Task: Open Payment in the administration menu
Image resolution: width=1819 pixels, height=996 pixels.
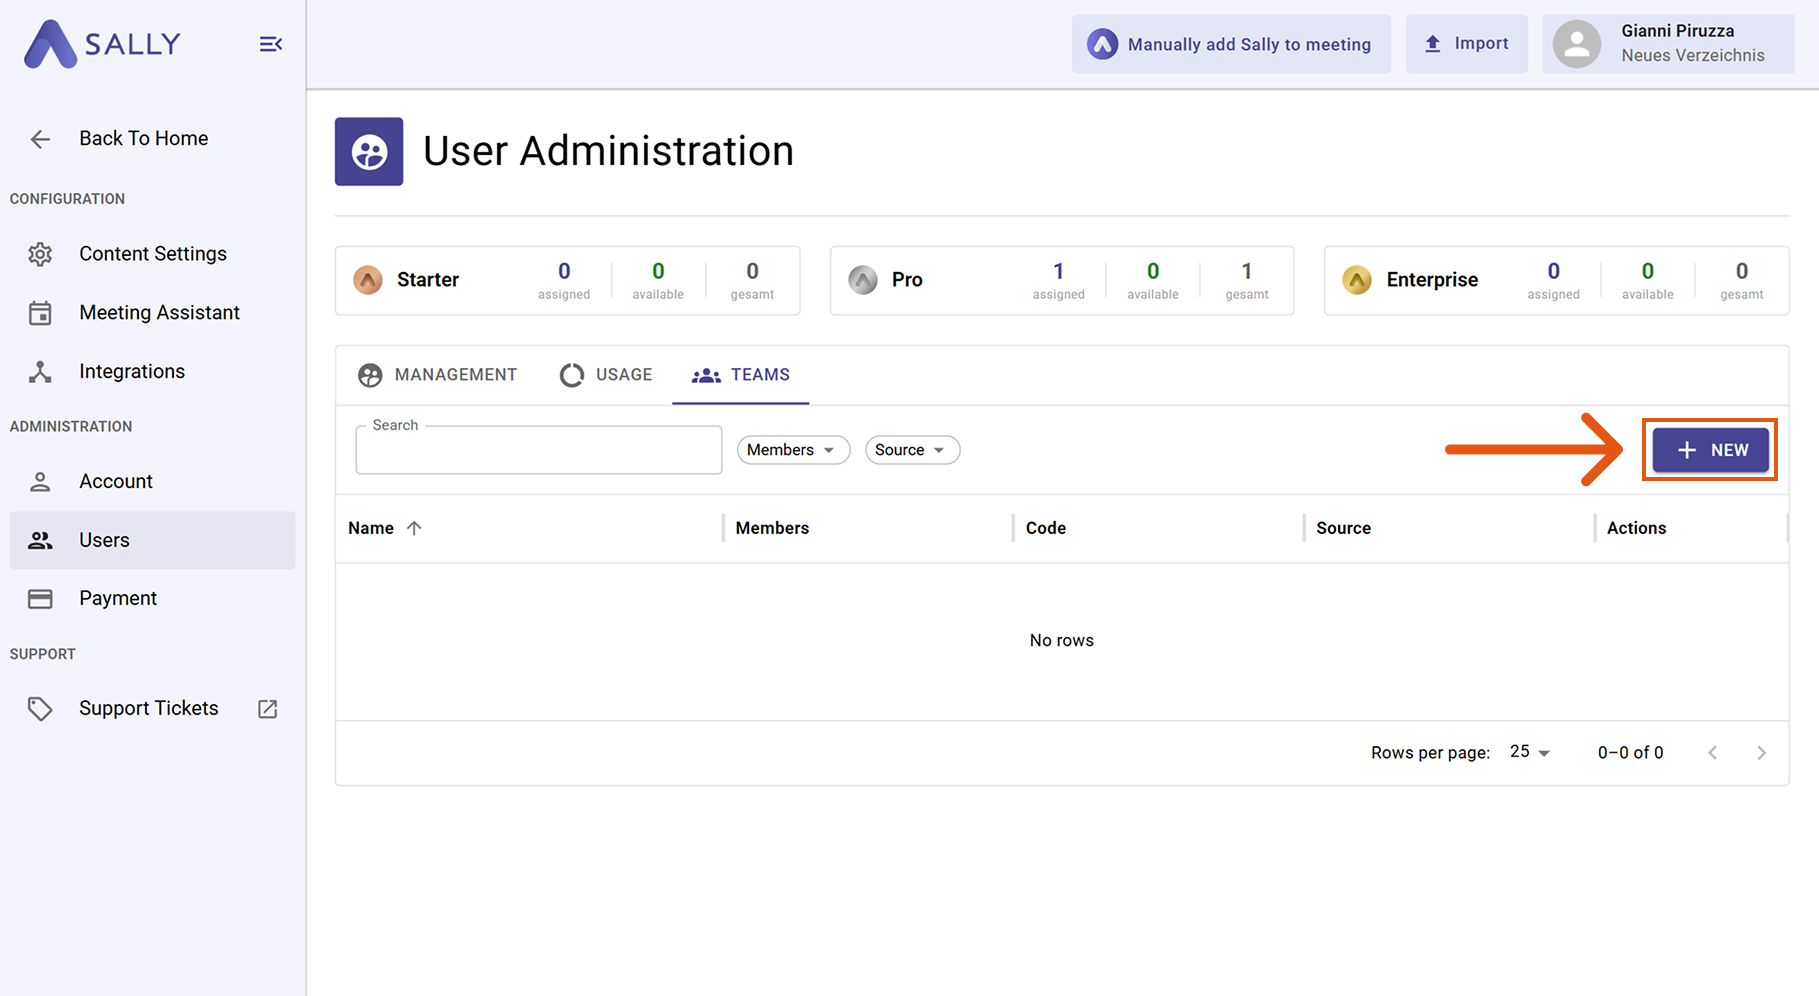Action: [118, 599]
